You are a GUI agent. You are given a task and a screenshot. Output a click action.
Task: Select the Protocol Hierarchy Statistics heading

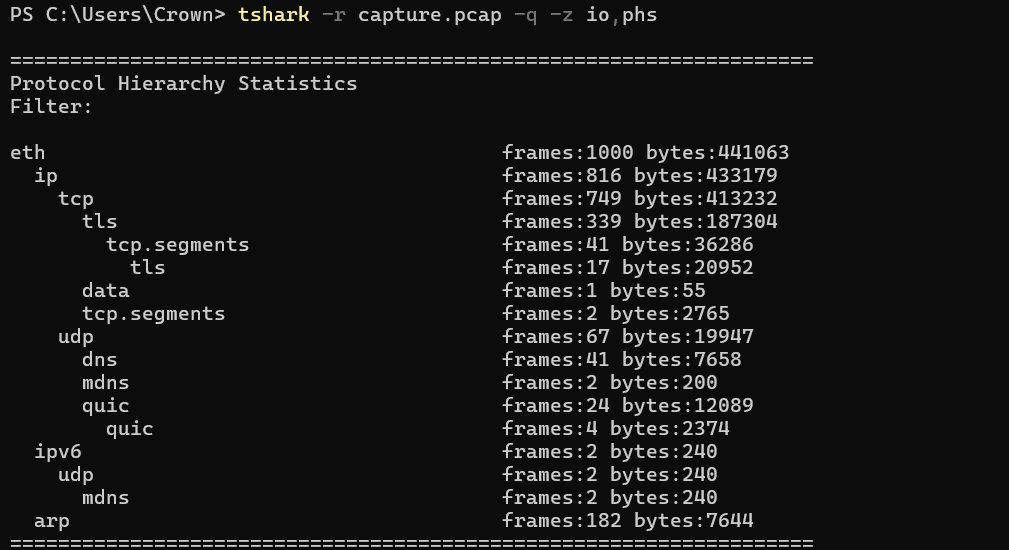point(183,84)
